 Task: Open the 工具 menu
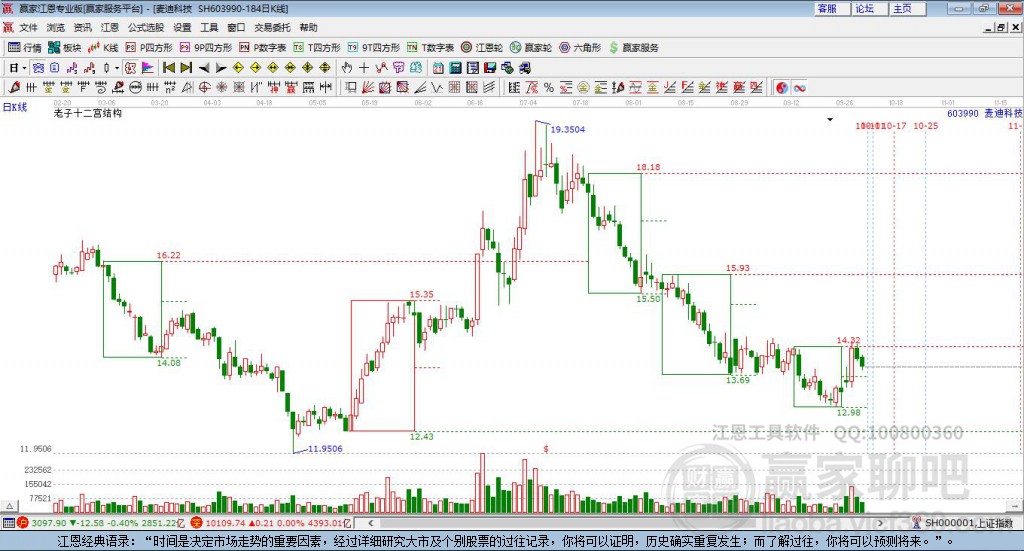pos(209,27)
